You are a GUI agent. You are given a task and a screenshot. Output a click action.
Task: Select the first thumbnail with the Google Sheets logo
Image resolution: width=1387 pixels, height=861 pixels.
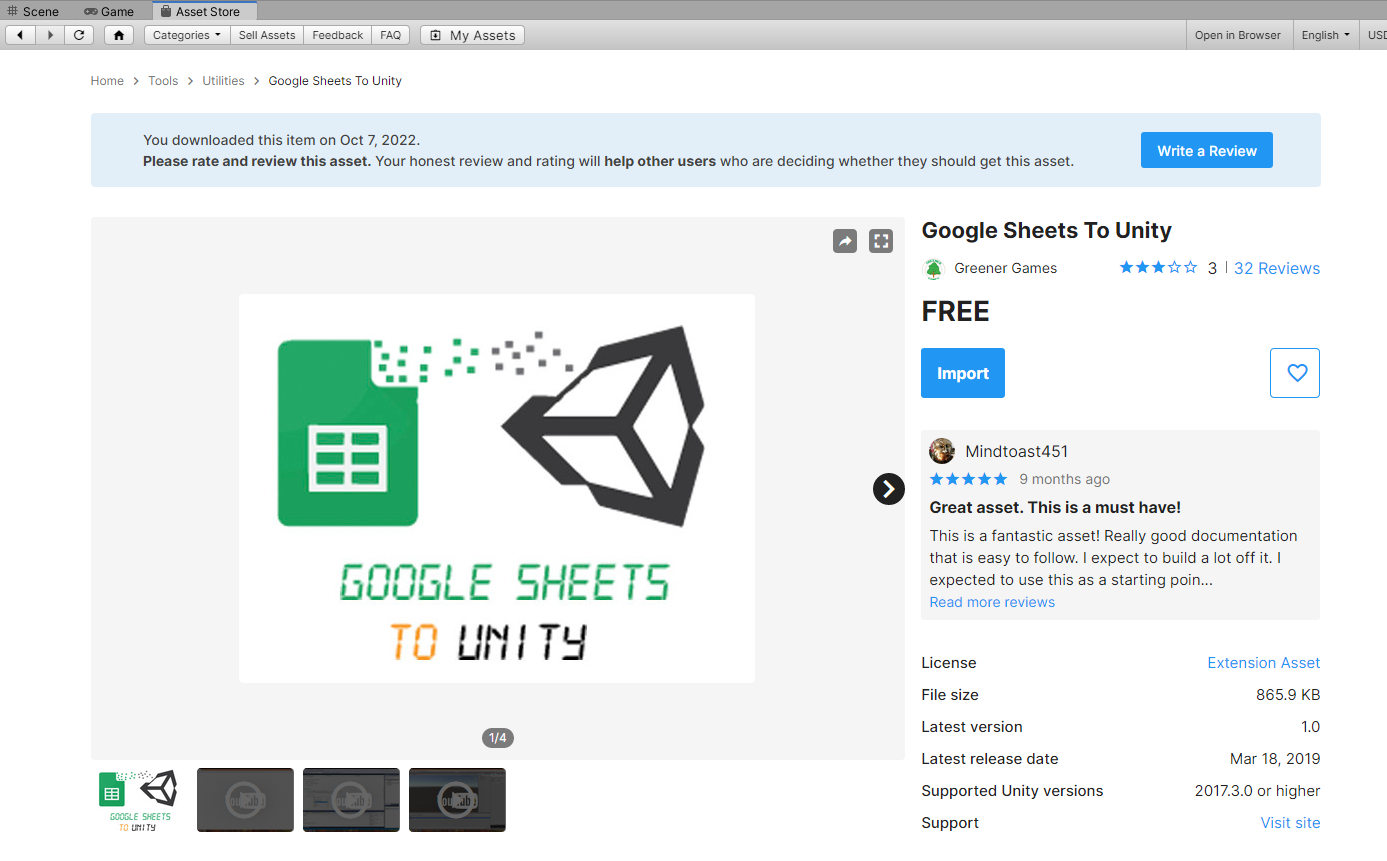point(139,800)
